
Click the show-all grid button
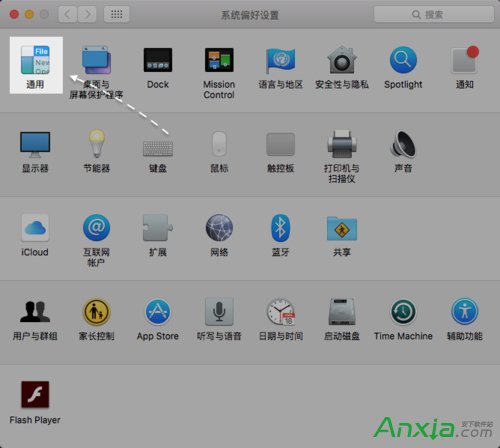116,14
